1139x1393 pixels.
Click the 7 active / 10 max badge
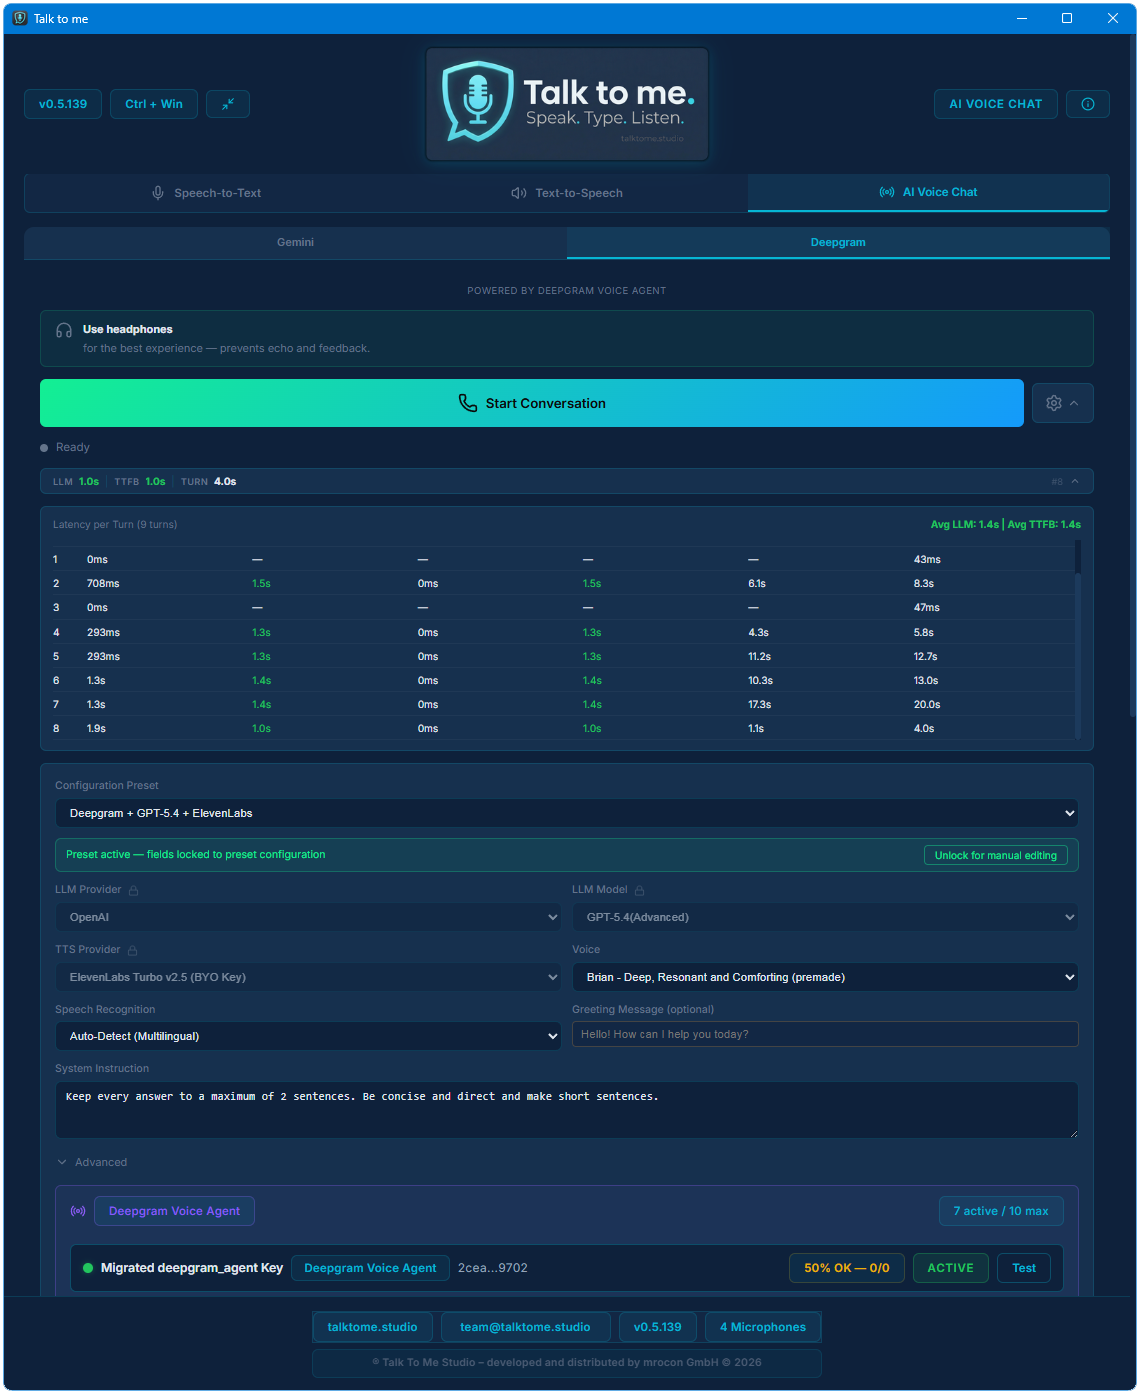1001,1211
